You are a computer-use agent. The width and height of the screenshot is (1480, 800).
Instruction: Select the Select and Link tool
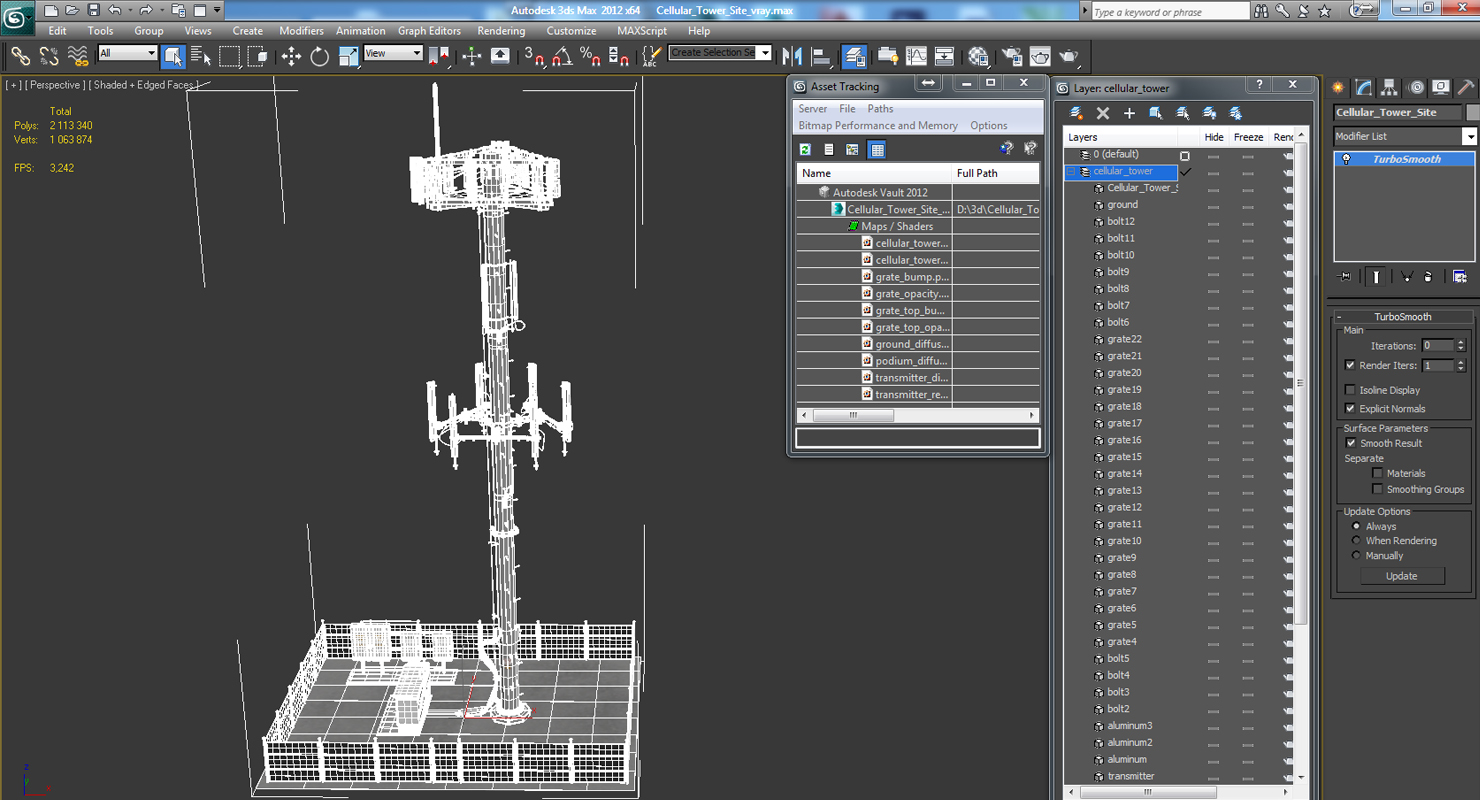tap(20, 56)
